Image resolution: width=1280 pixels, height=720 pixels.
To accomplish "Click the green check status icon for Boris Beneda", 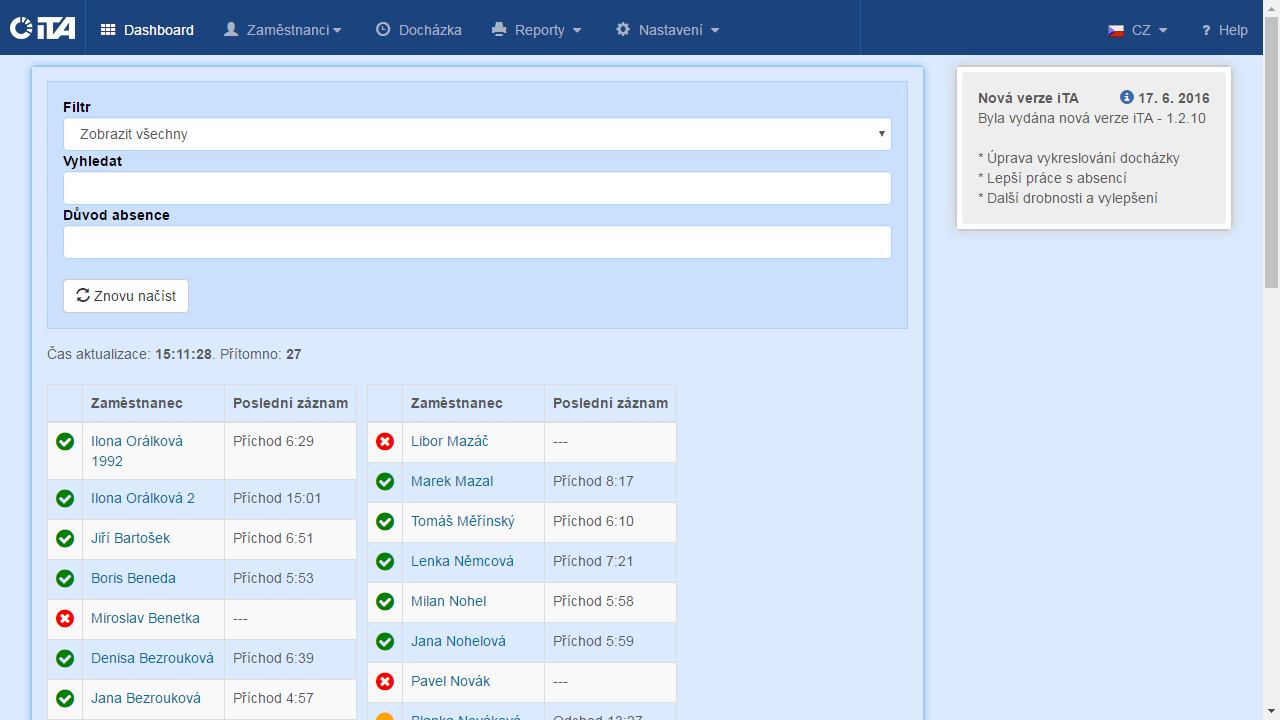I will click(65, 578).
